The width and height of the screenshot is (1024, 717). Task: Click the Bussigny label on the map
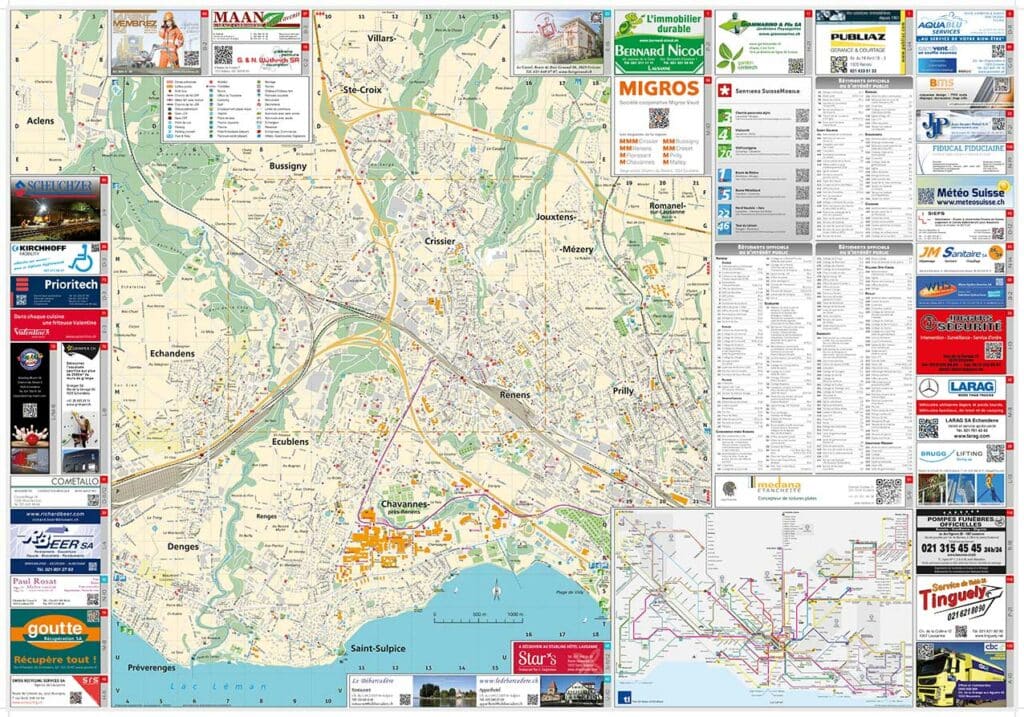[x=288, y=167]
